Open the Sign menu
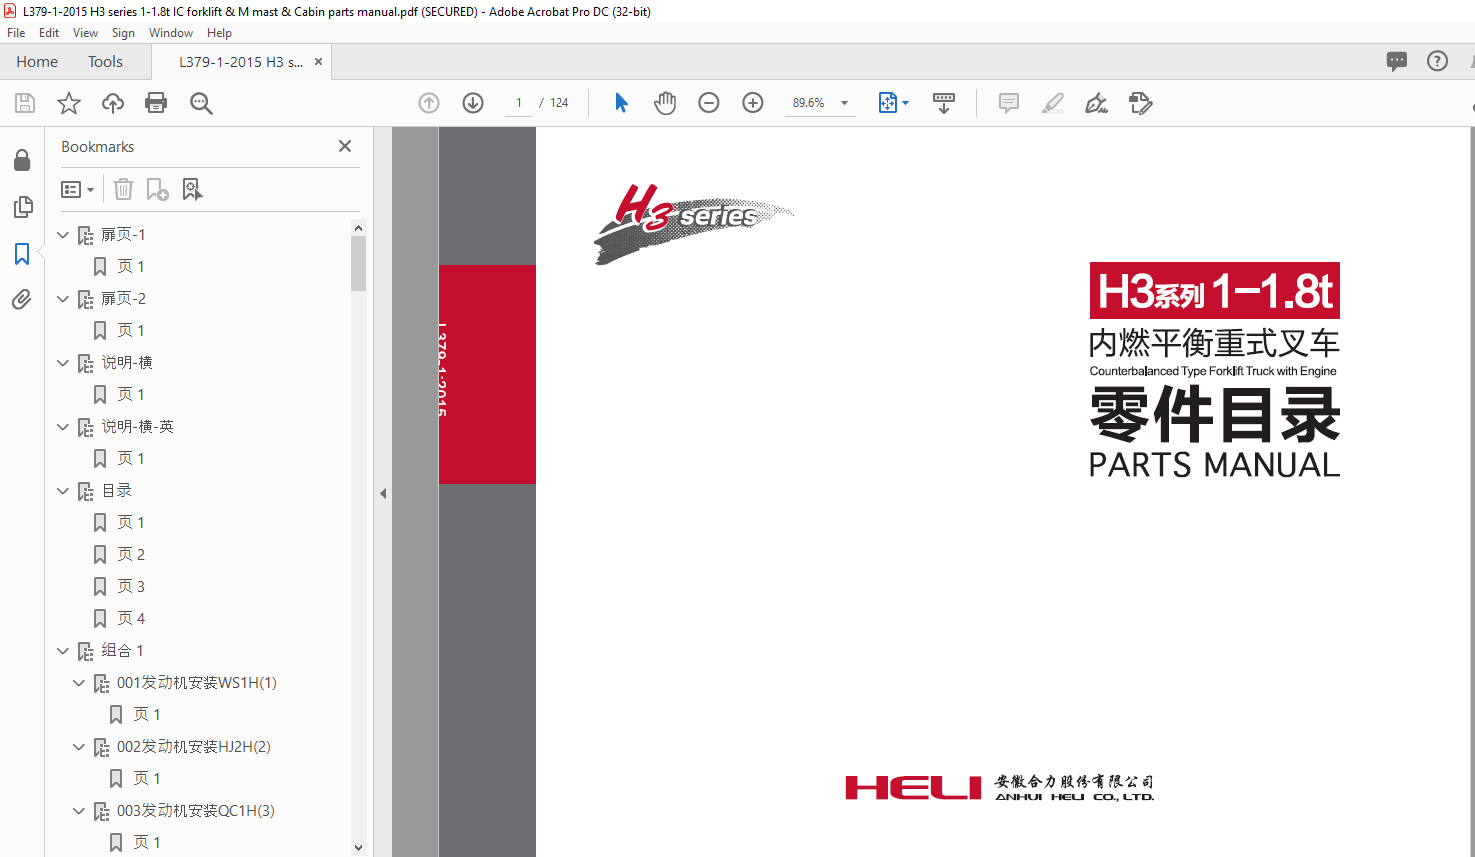1475x857 pixels. (x=123, y=33)
